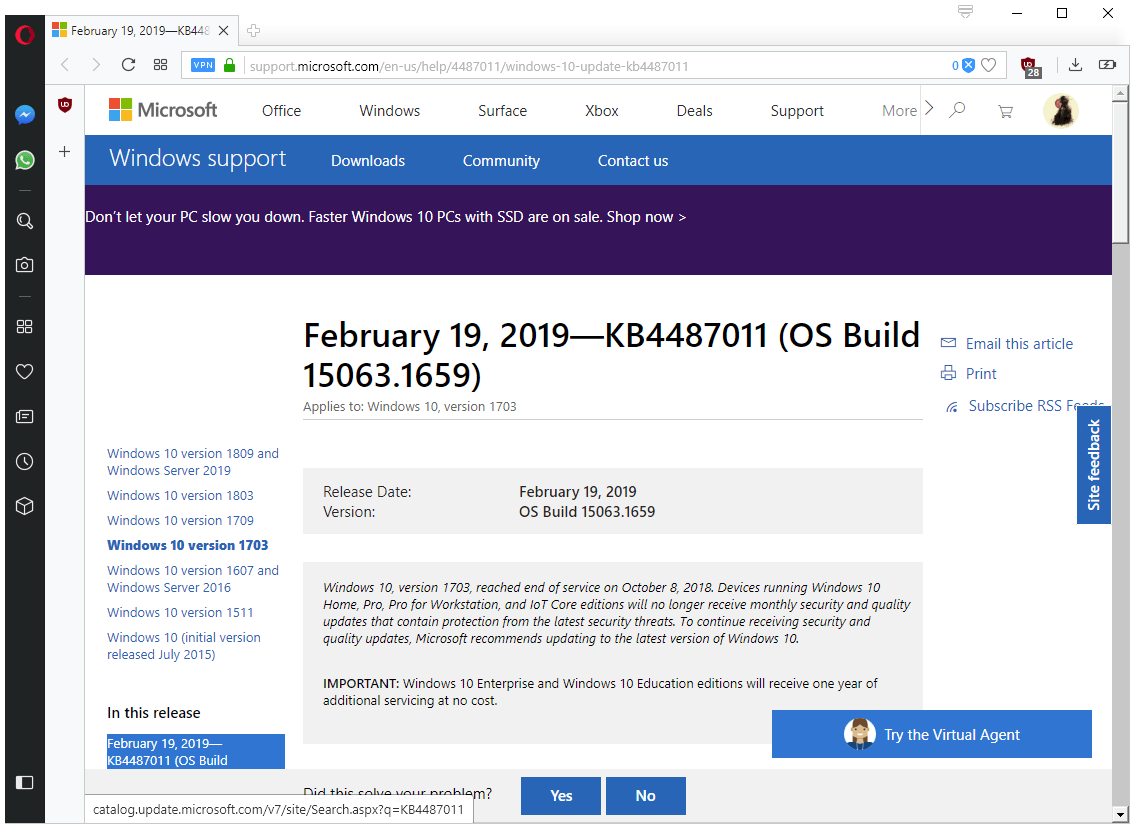
Task: Open the Site feedback tab
Action: point(1094,465)
